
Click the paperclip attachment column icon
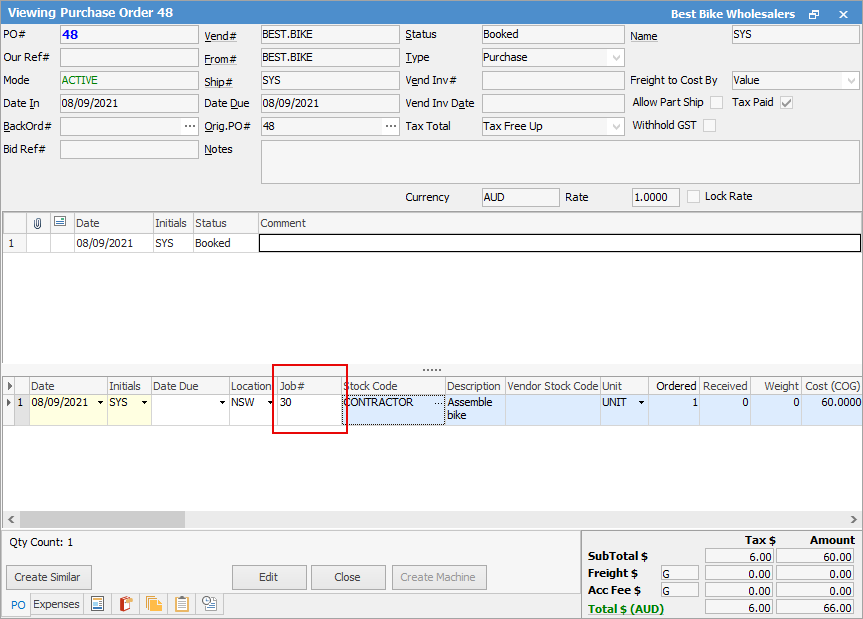[x=38, y=222]
